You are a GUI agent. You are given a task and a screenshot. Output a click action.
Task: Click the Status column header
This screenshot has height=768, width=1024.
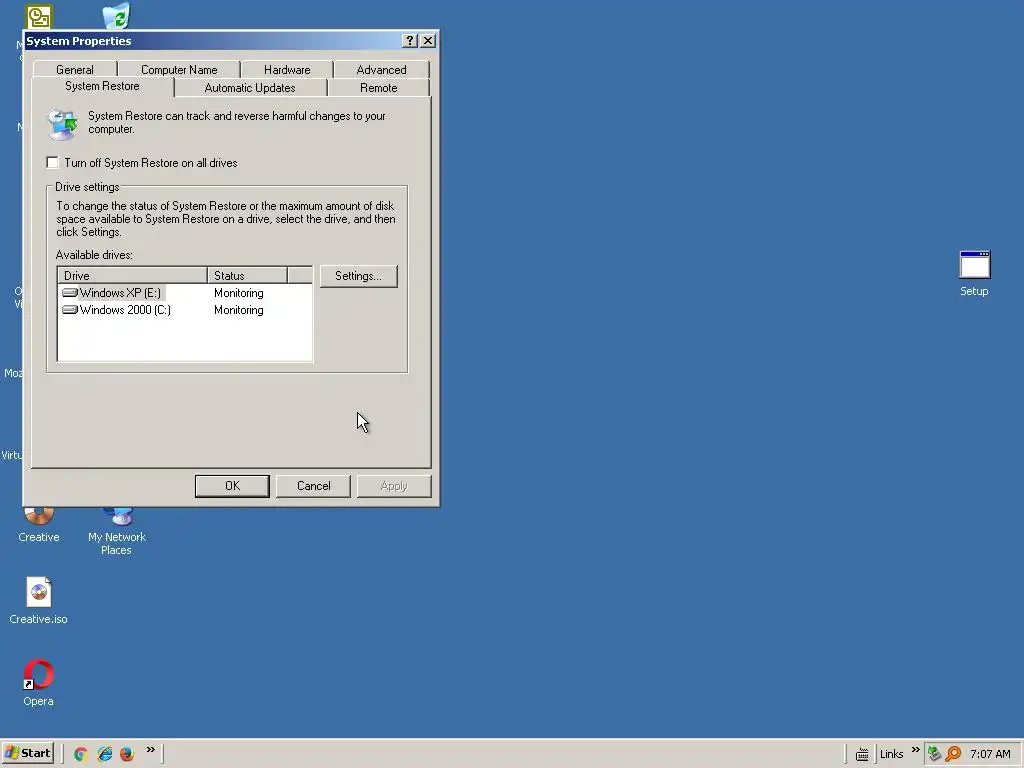pos(248,276)
